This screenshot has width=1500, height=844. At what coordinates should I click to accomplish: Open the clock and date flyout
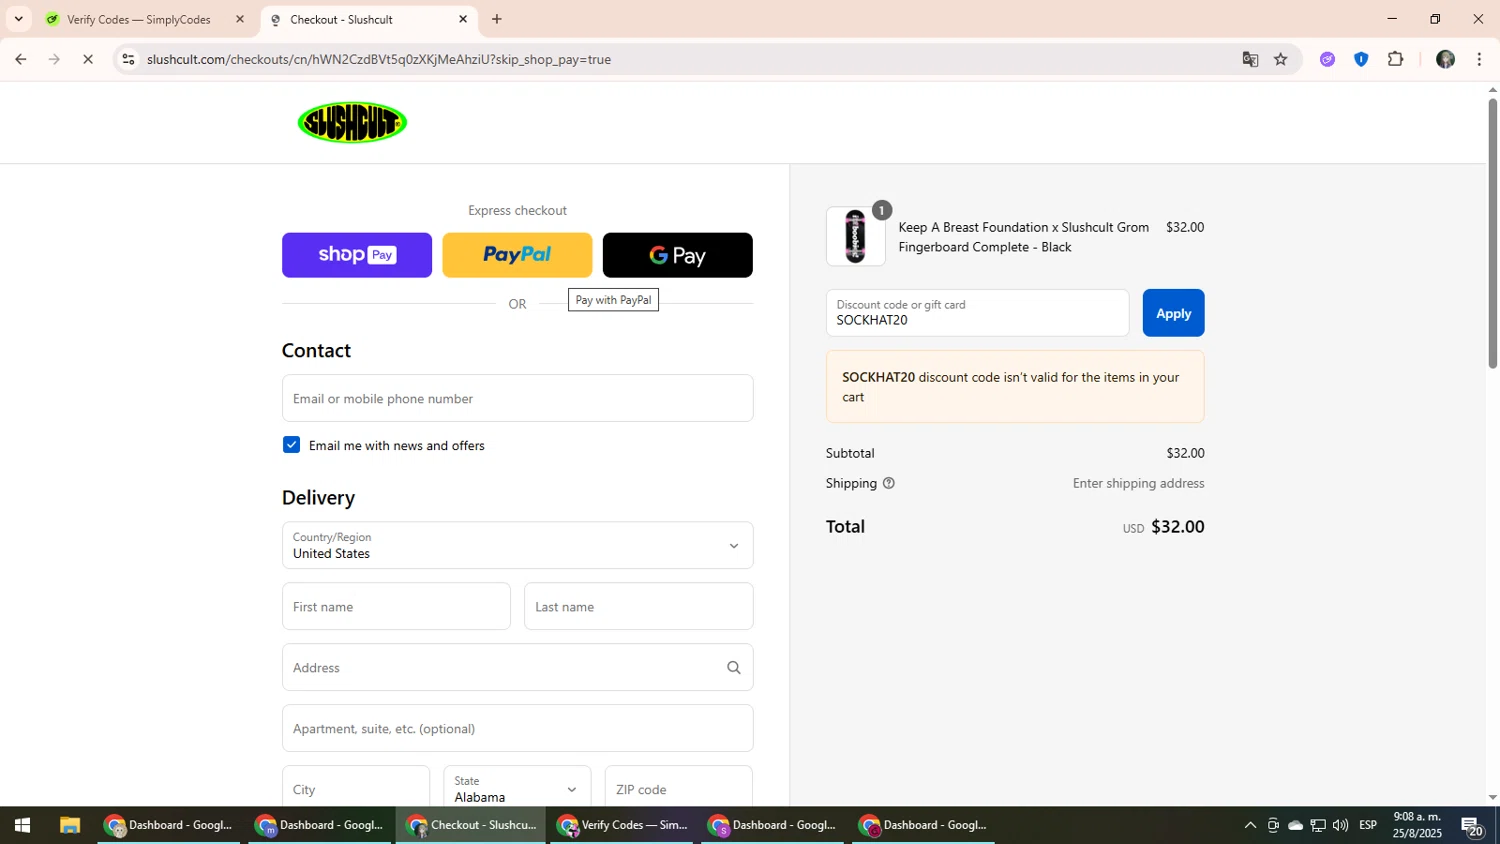[1417, 825]
